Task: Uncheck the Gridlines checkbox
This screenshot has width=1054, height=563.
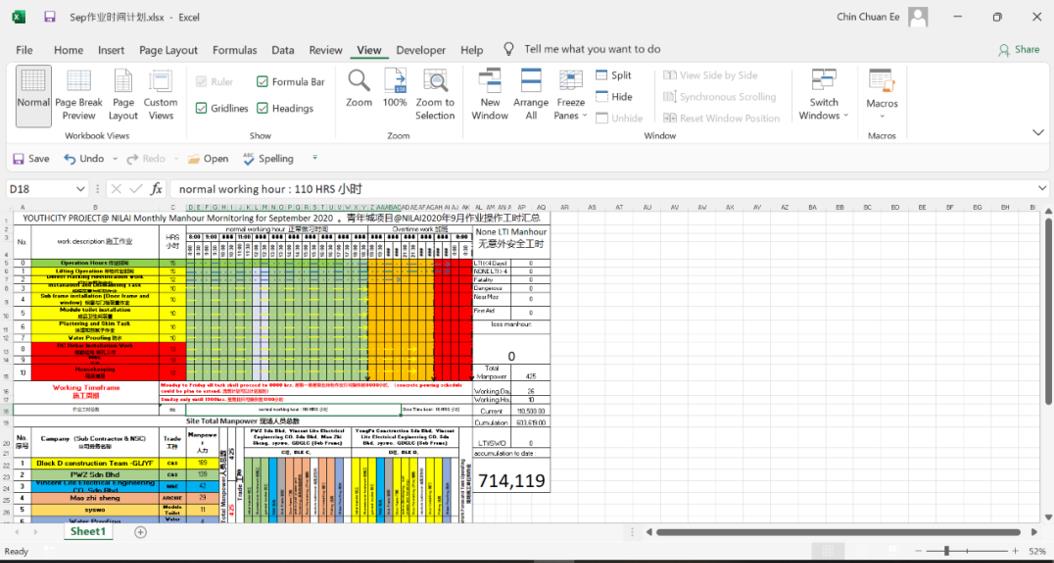Action: tap(201, 109)
